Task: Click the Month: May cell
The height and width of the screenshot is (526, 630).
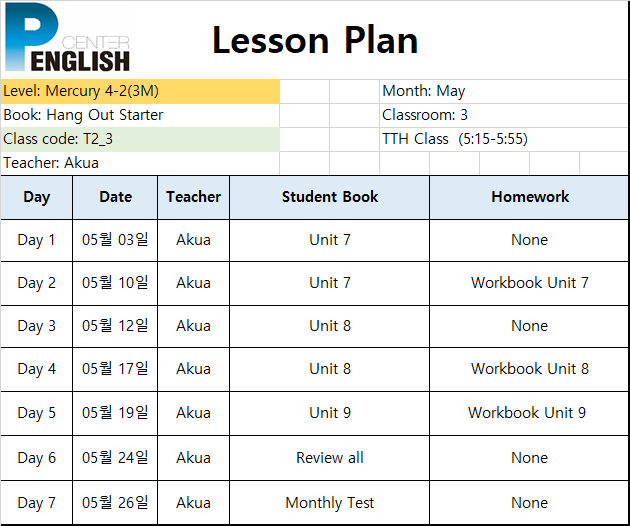Action: [x=504, y=91]
